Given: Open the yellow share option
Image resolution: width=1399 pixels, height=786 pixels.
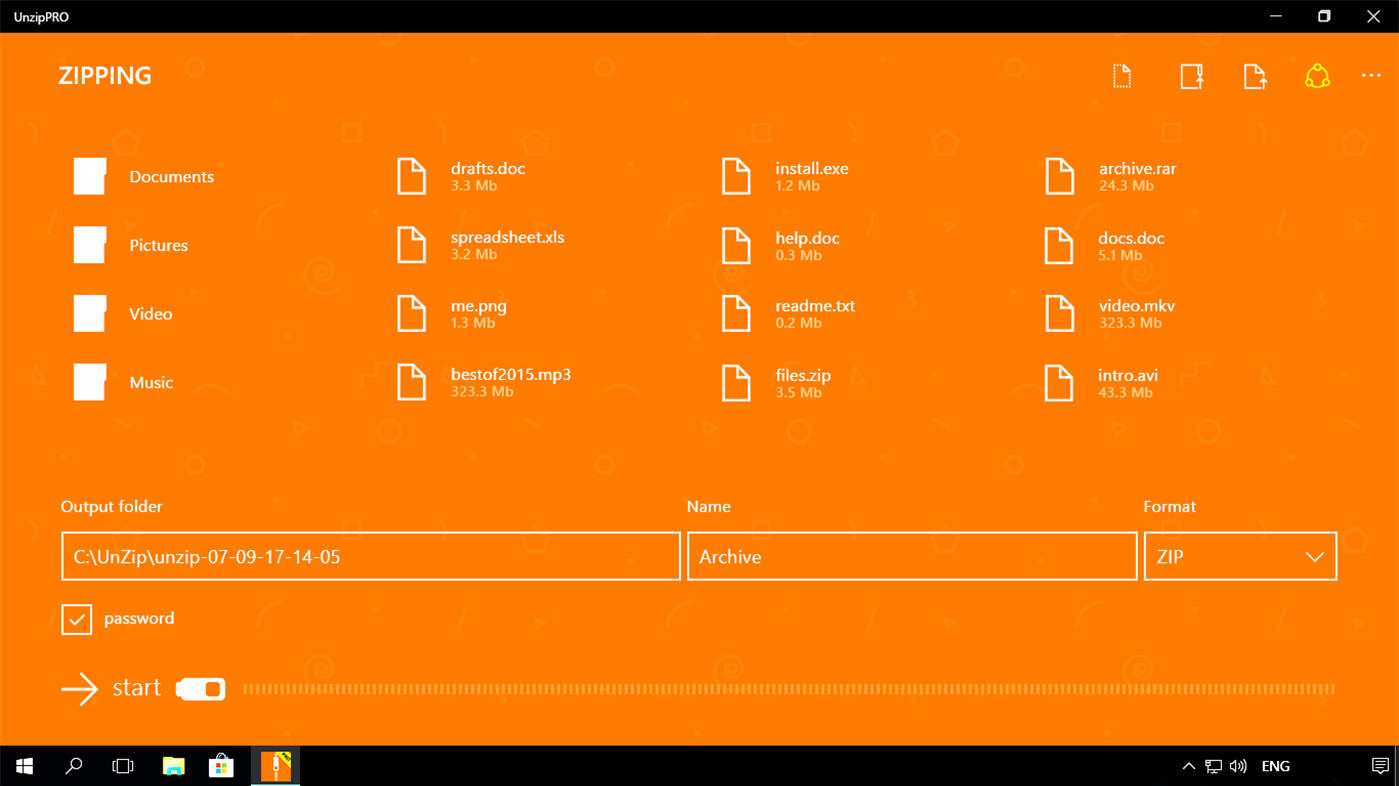Looking at the screenshot, I should [x=1317, y=75].
